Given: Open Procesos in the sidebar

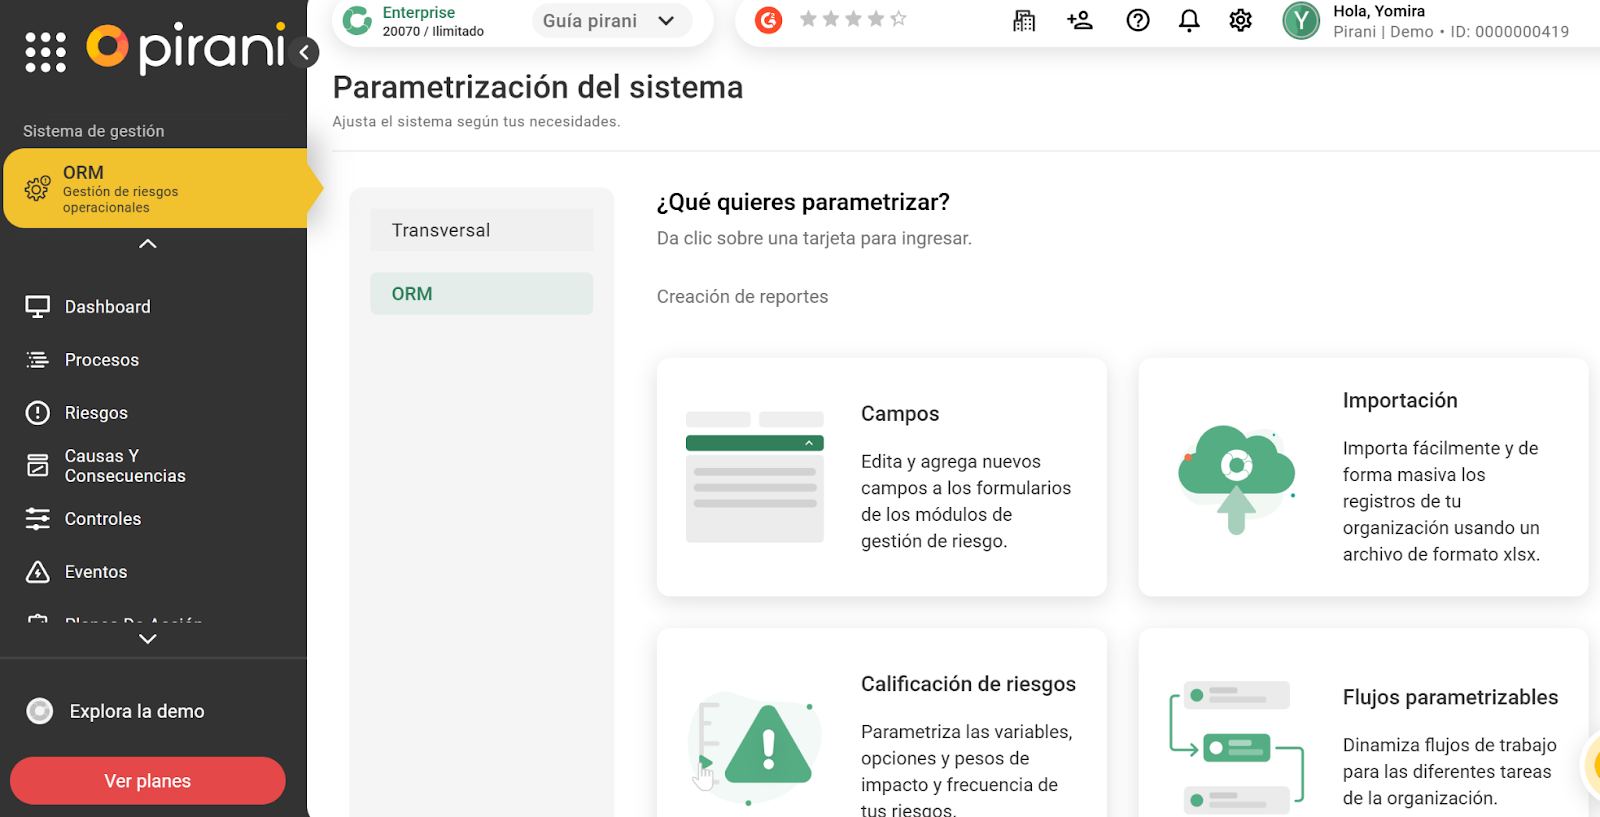Looking at the screenshot, I should 101,360.
